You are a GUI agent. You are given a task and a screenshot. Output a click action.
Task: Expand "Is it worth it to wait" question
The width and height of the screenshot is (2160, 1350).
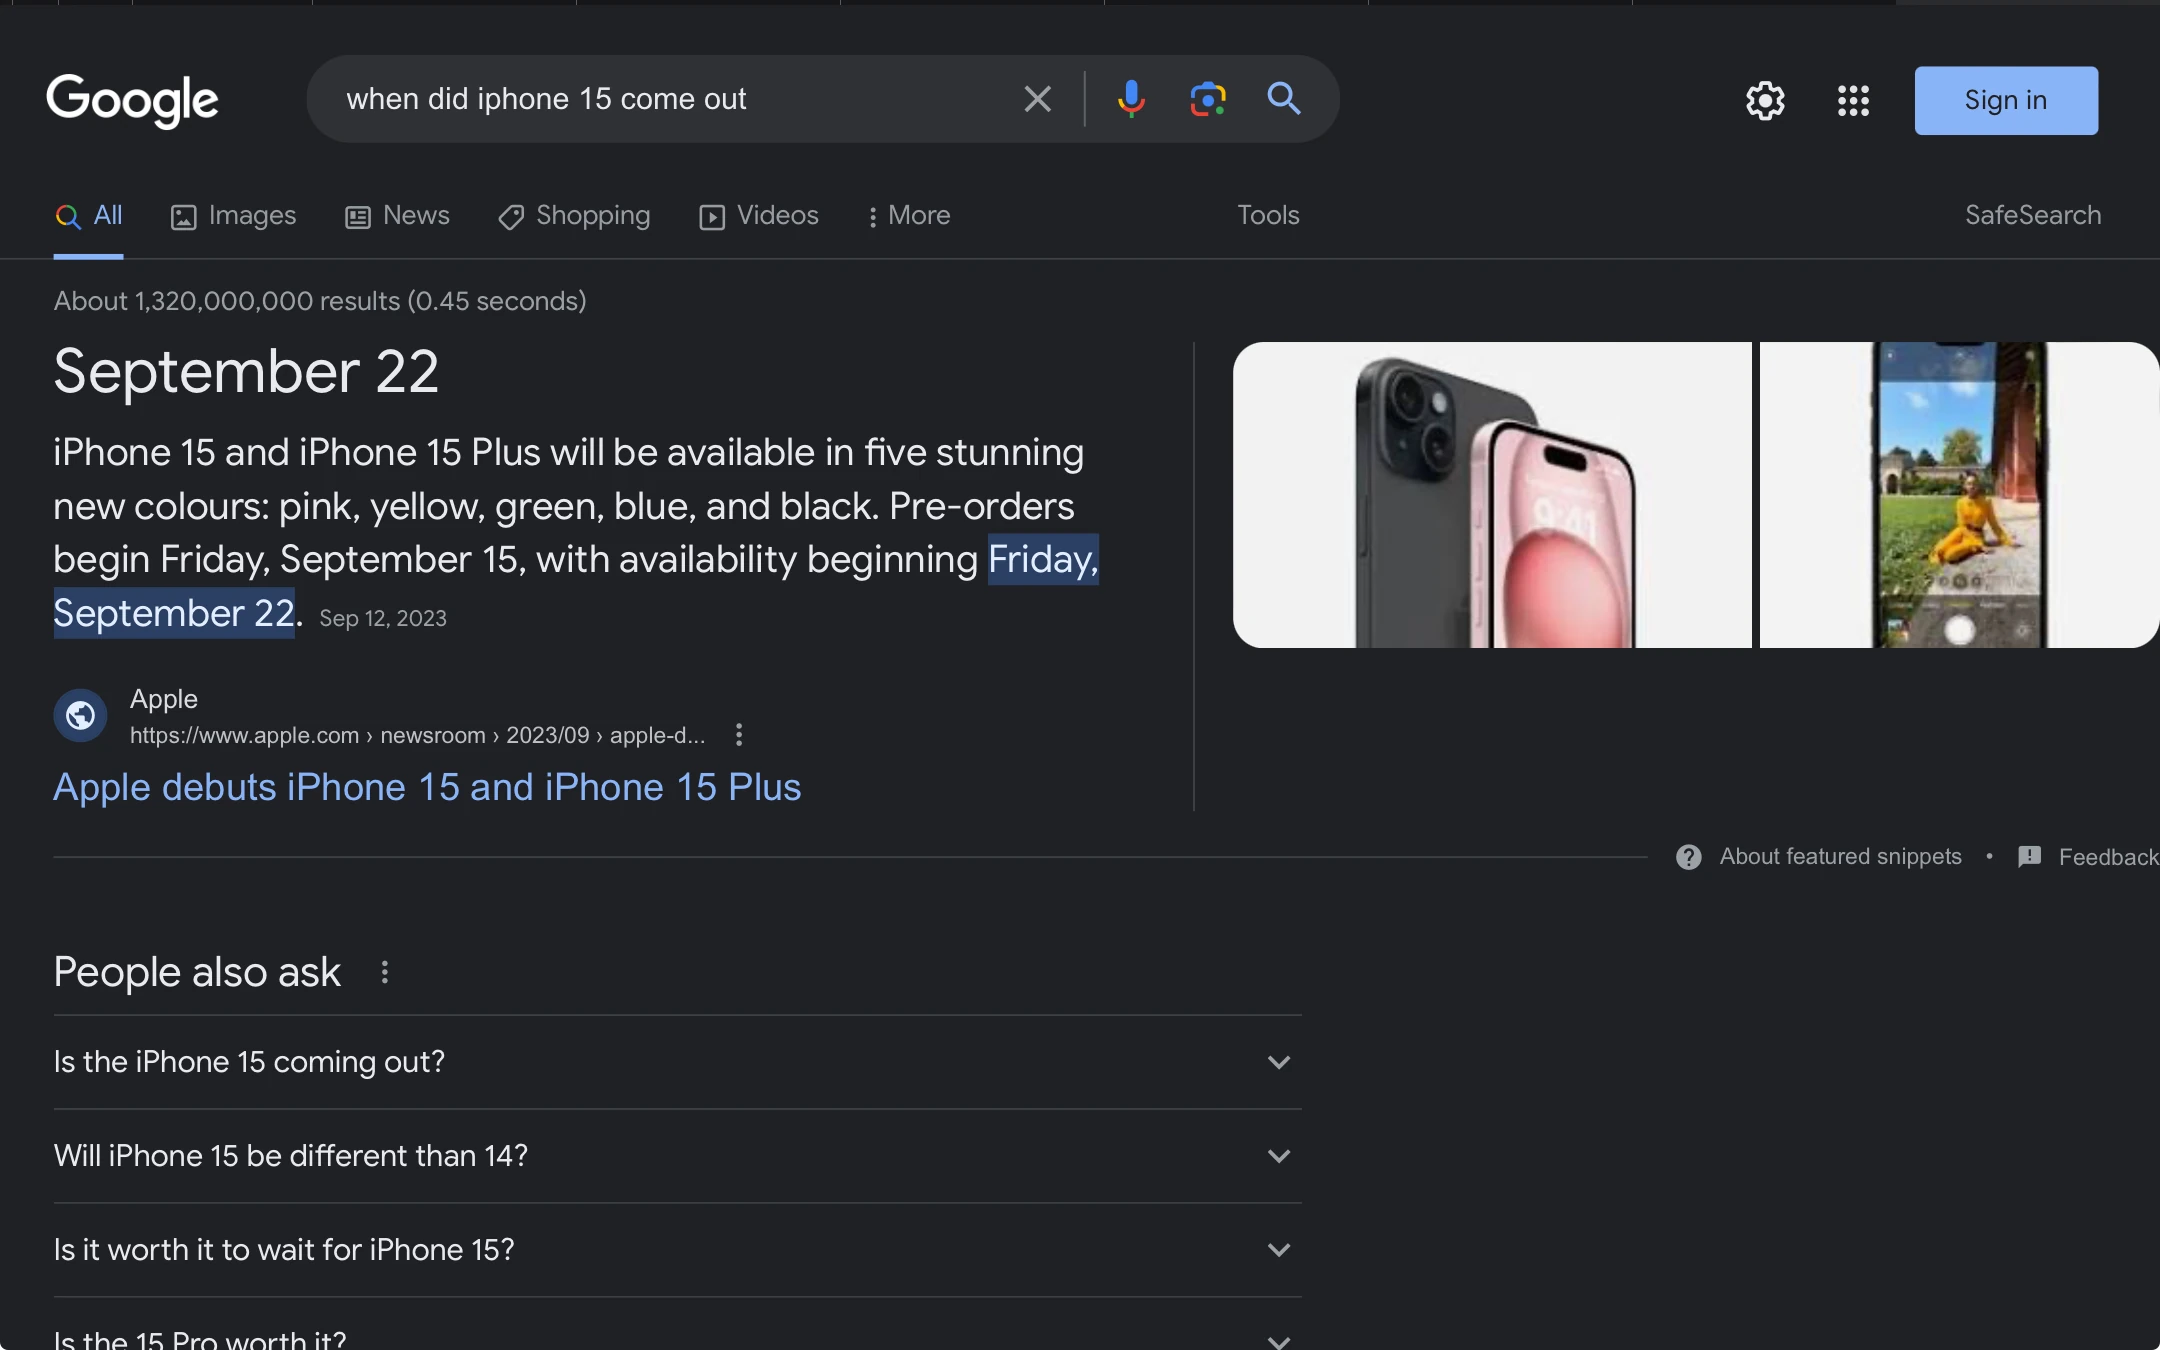[1278, 1250]
